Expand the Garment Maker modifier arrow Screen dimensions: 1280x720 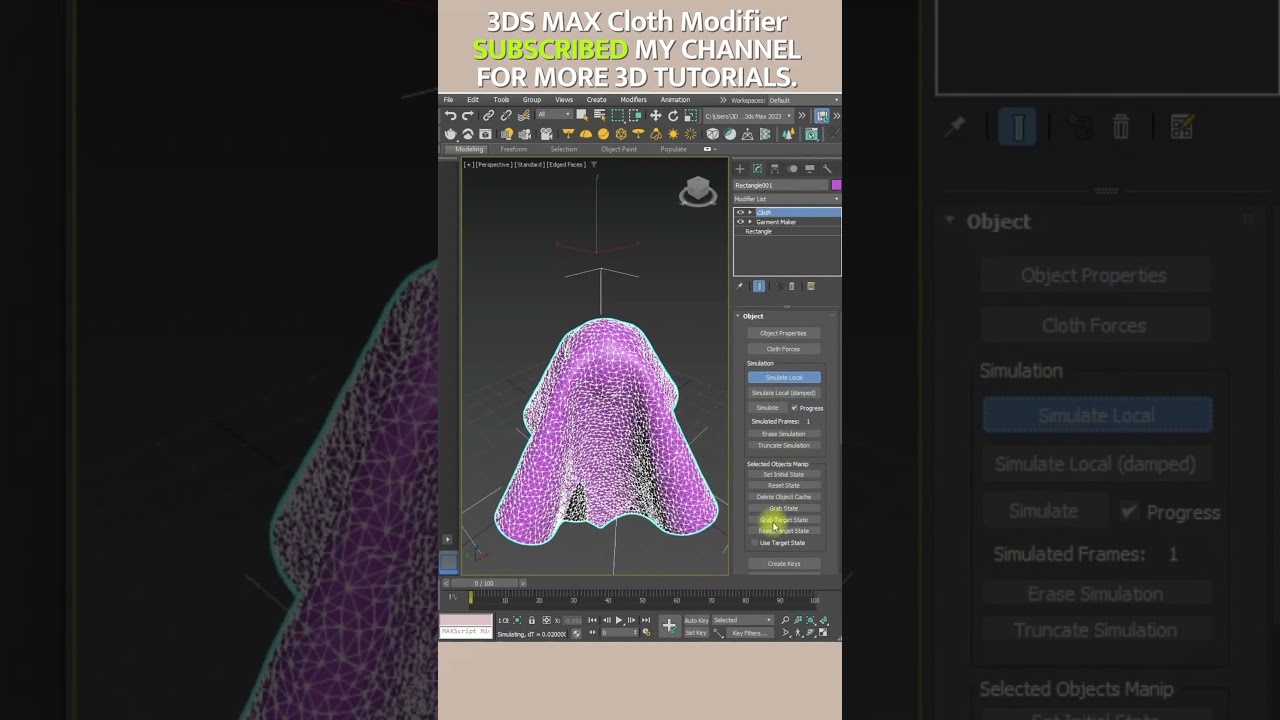click(750, 222)
